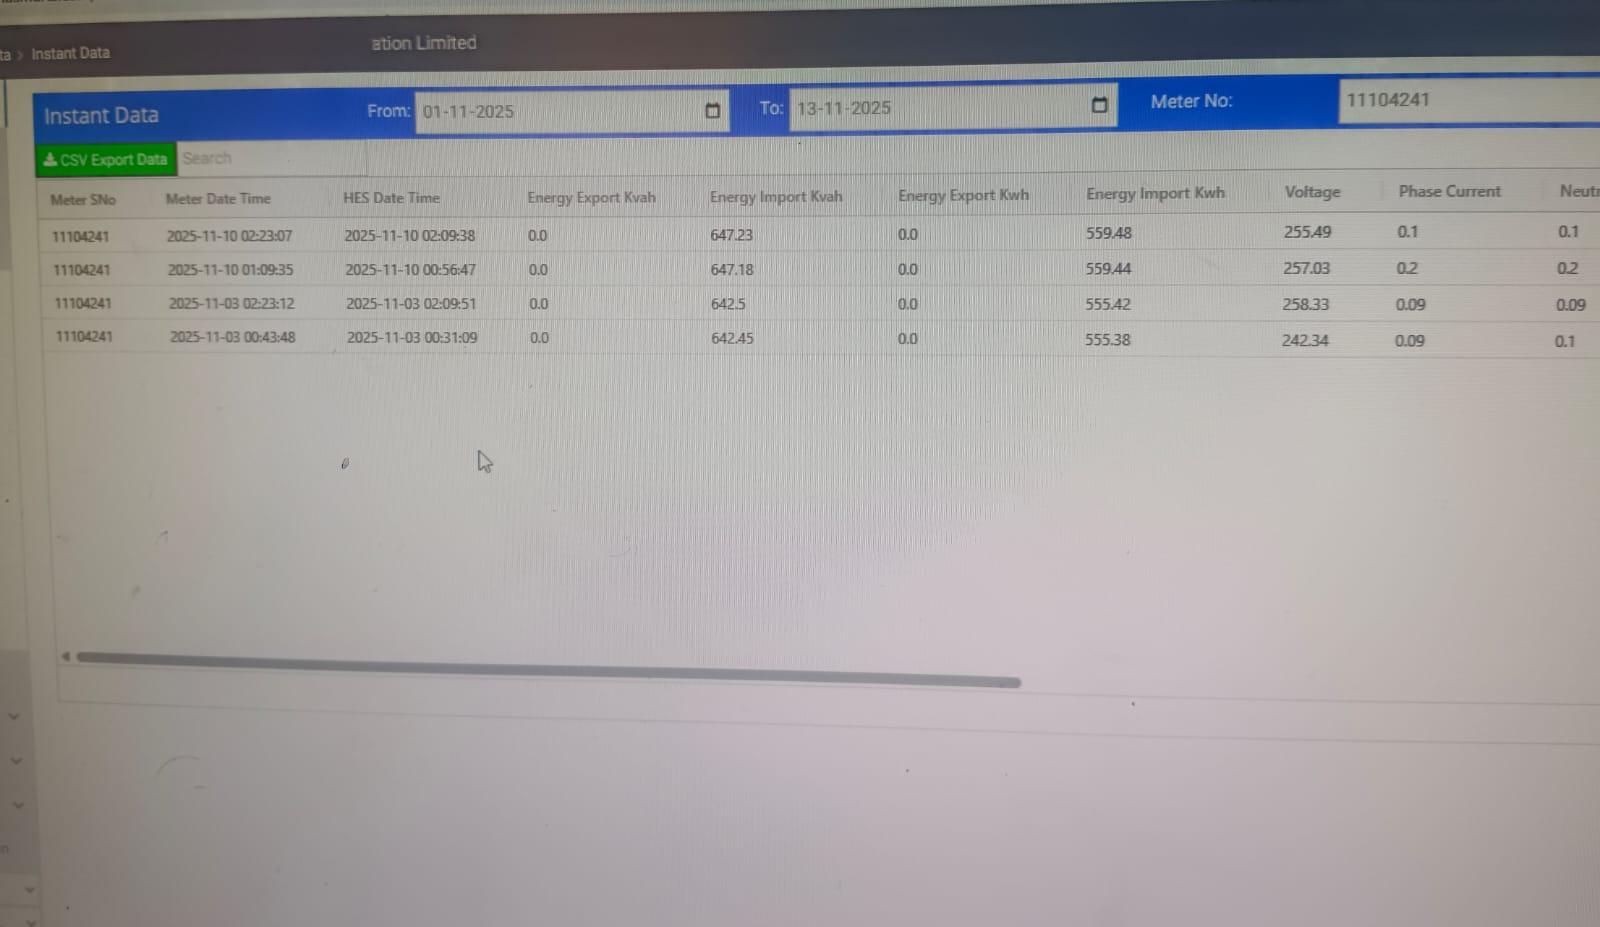Click the voltage value 242.34

point(1305,340)
